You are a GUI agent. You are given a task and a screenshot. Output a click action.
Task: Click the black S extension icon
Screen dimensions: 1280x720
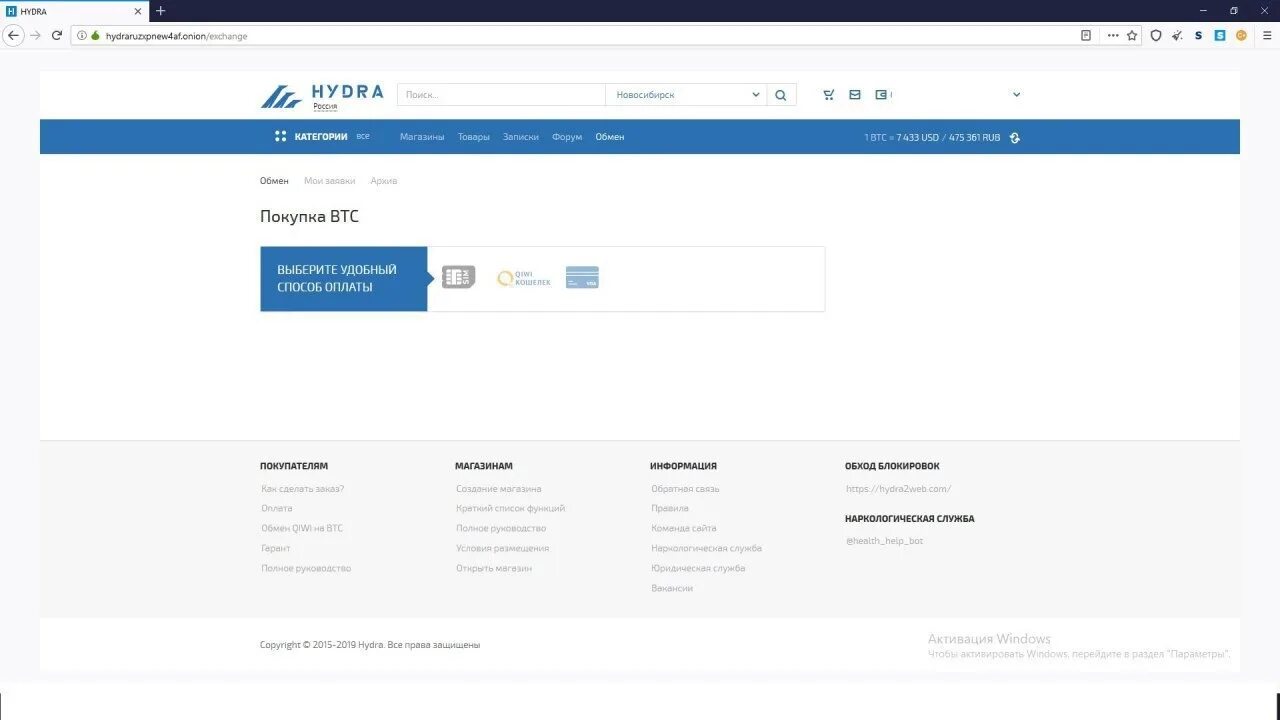click(x=1199, y=35)
